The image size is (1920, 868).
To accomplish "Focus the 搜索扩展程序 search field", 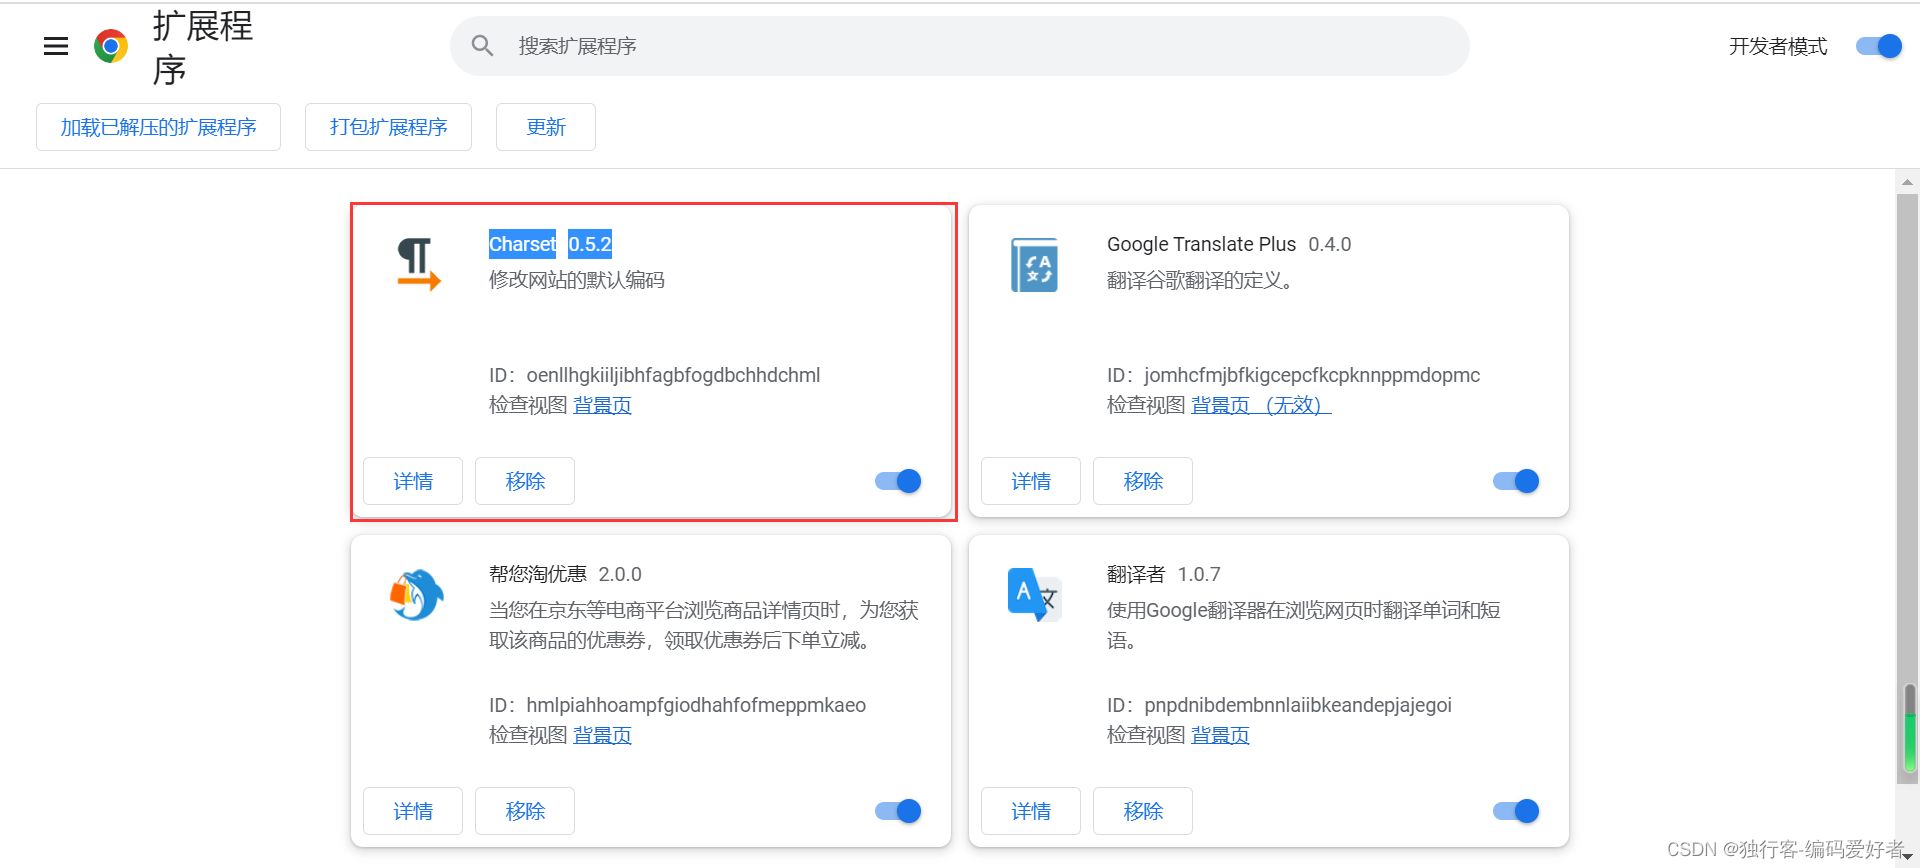I will [x=960, y=46].
